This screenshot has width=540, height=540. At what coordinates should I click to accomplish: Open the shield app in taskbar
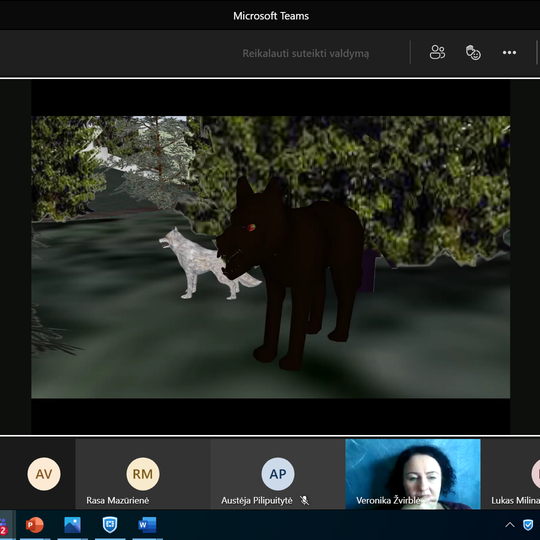point(110,525)
